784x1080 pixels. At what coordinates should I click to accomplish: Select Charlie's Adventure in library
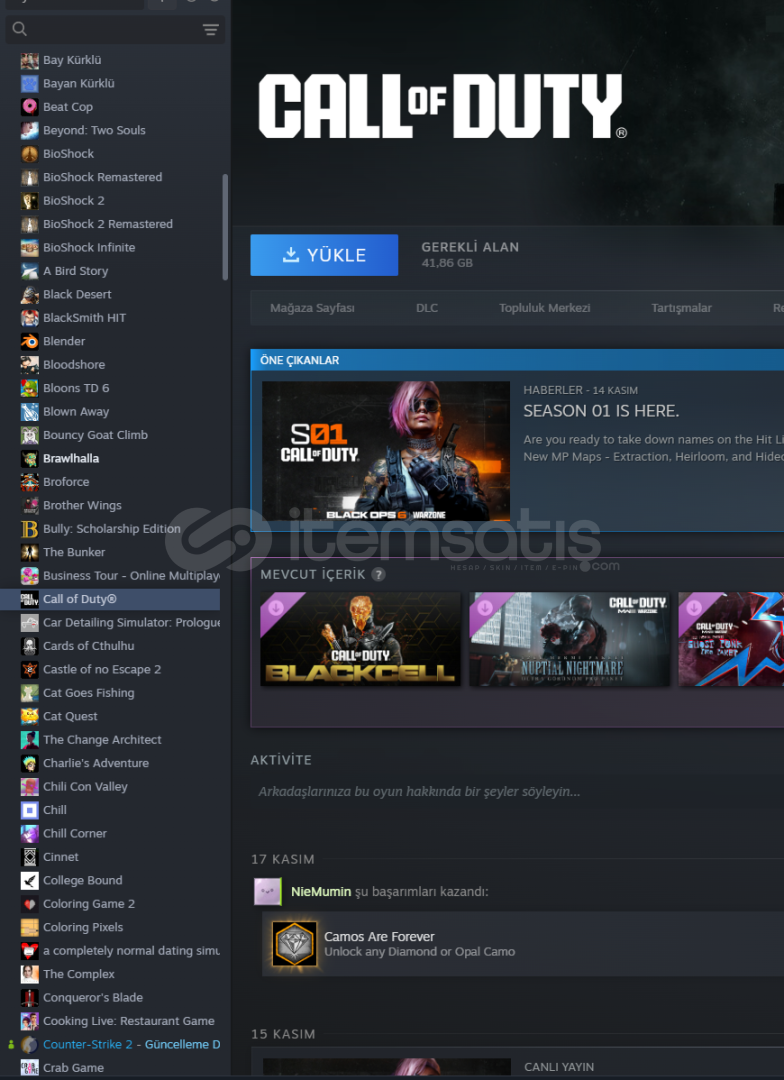tap(96, 762)
